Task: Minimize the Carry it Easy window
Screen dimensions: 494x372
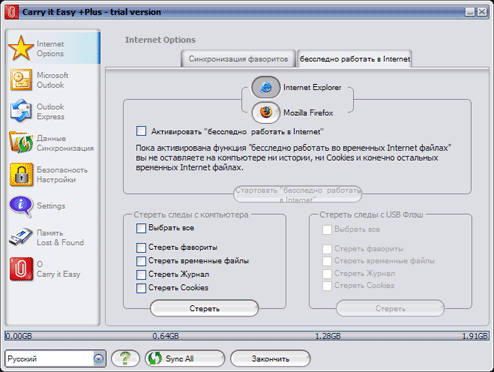Action: (x=470, y=12)
